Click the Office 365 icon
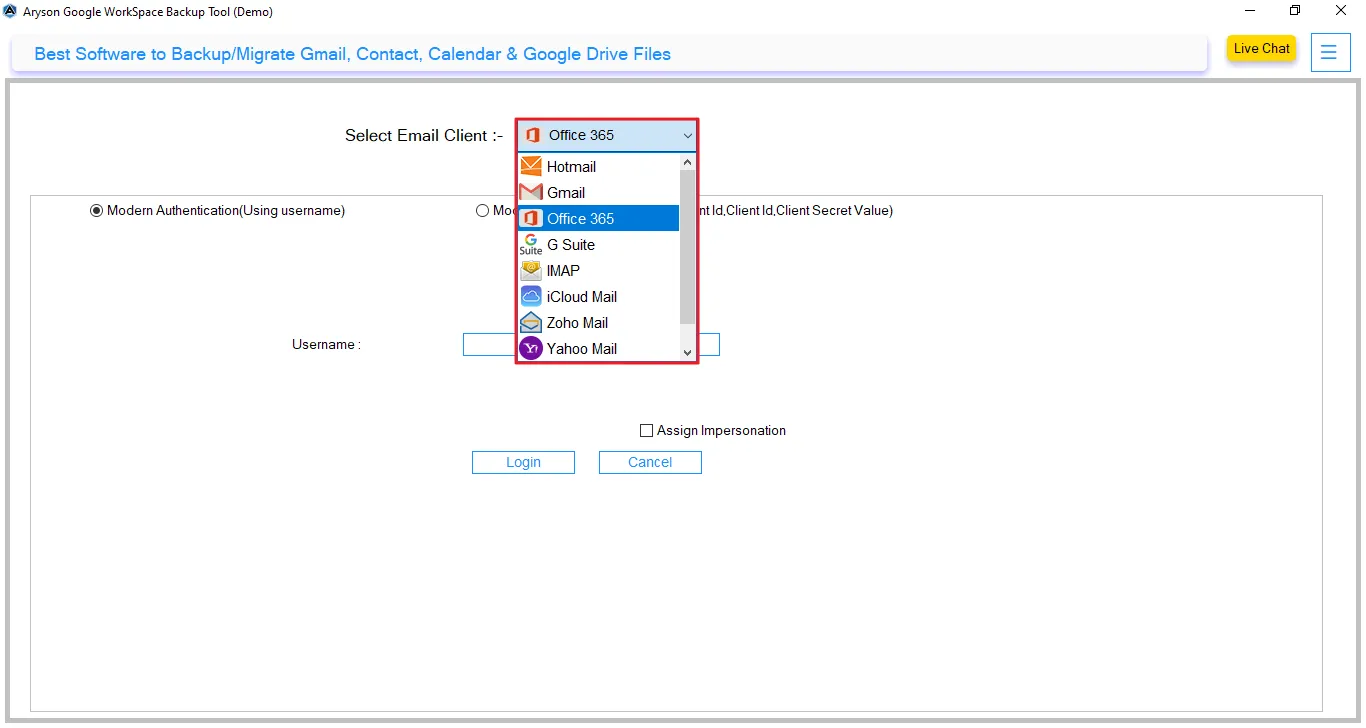This screenshot has height=728, width=1366. pos(531,218)
